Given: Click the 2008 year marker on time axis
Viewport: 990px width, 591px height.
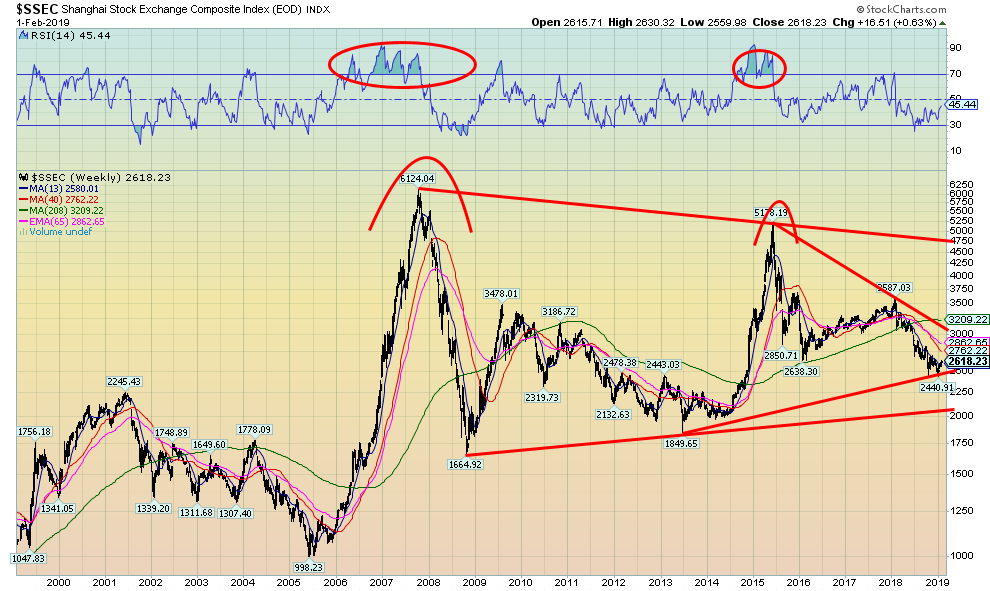Looking at the screenshot, I should coord(428,580).
